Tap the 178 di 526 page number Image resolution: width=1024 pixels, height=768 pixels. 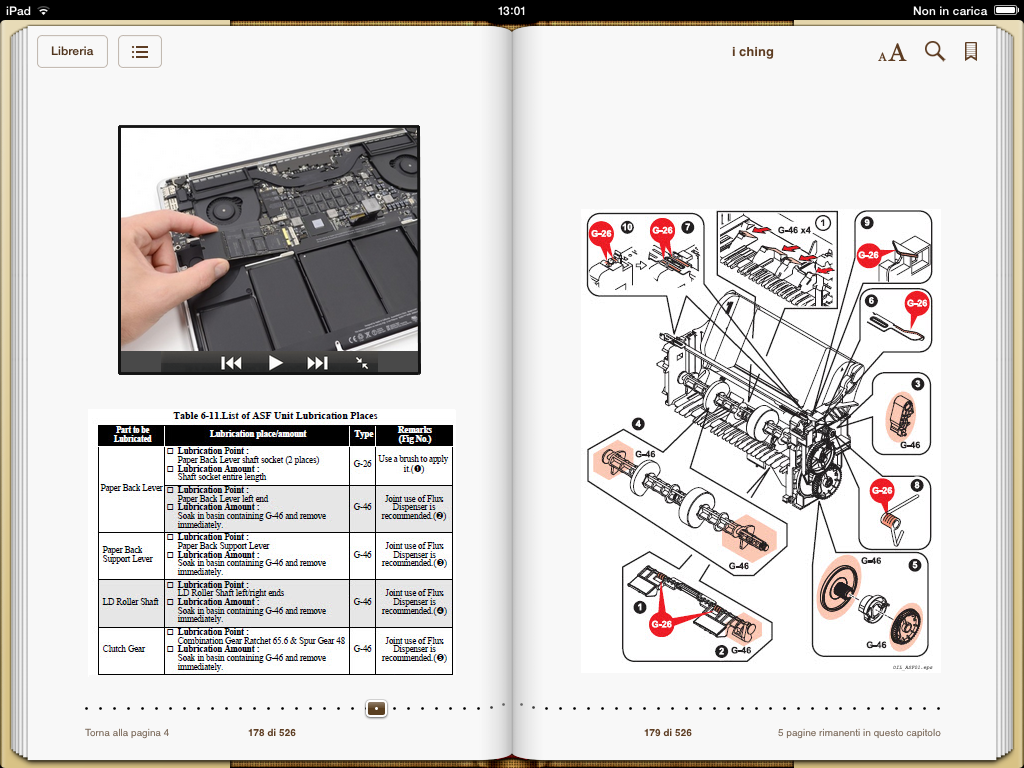coord(272,733)
